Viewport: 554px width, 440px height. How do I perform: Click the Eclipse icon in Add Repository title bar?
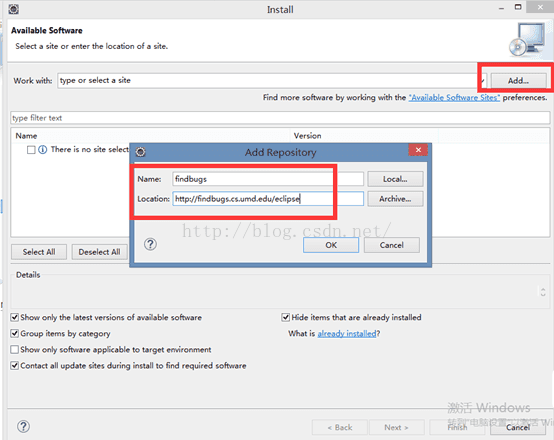pyautogui.click(x=141, y=152)
